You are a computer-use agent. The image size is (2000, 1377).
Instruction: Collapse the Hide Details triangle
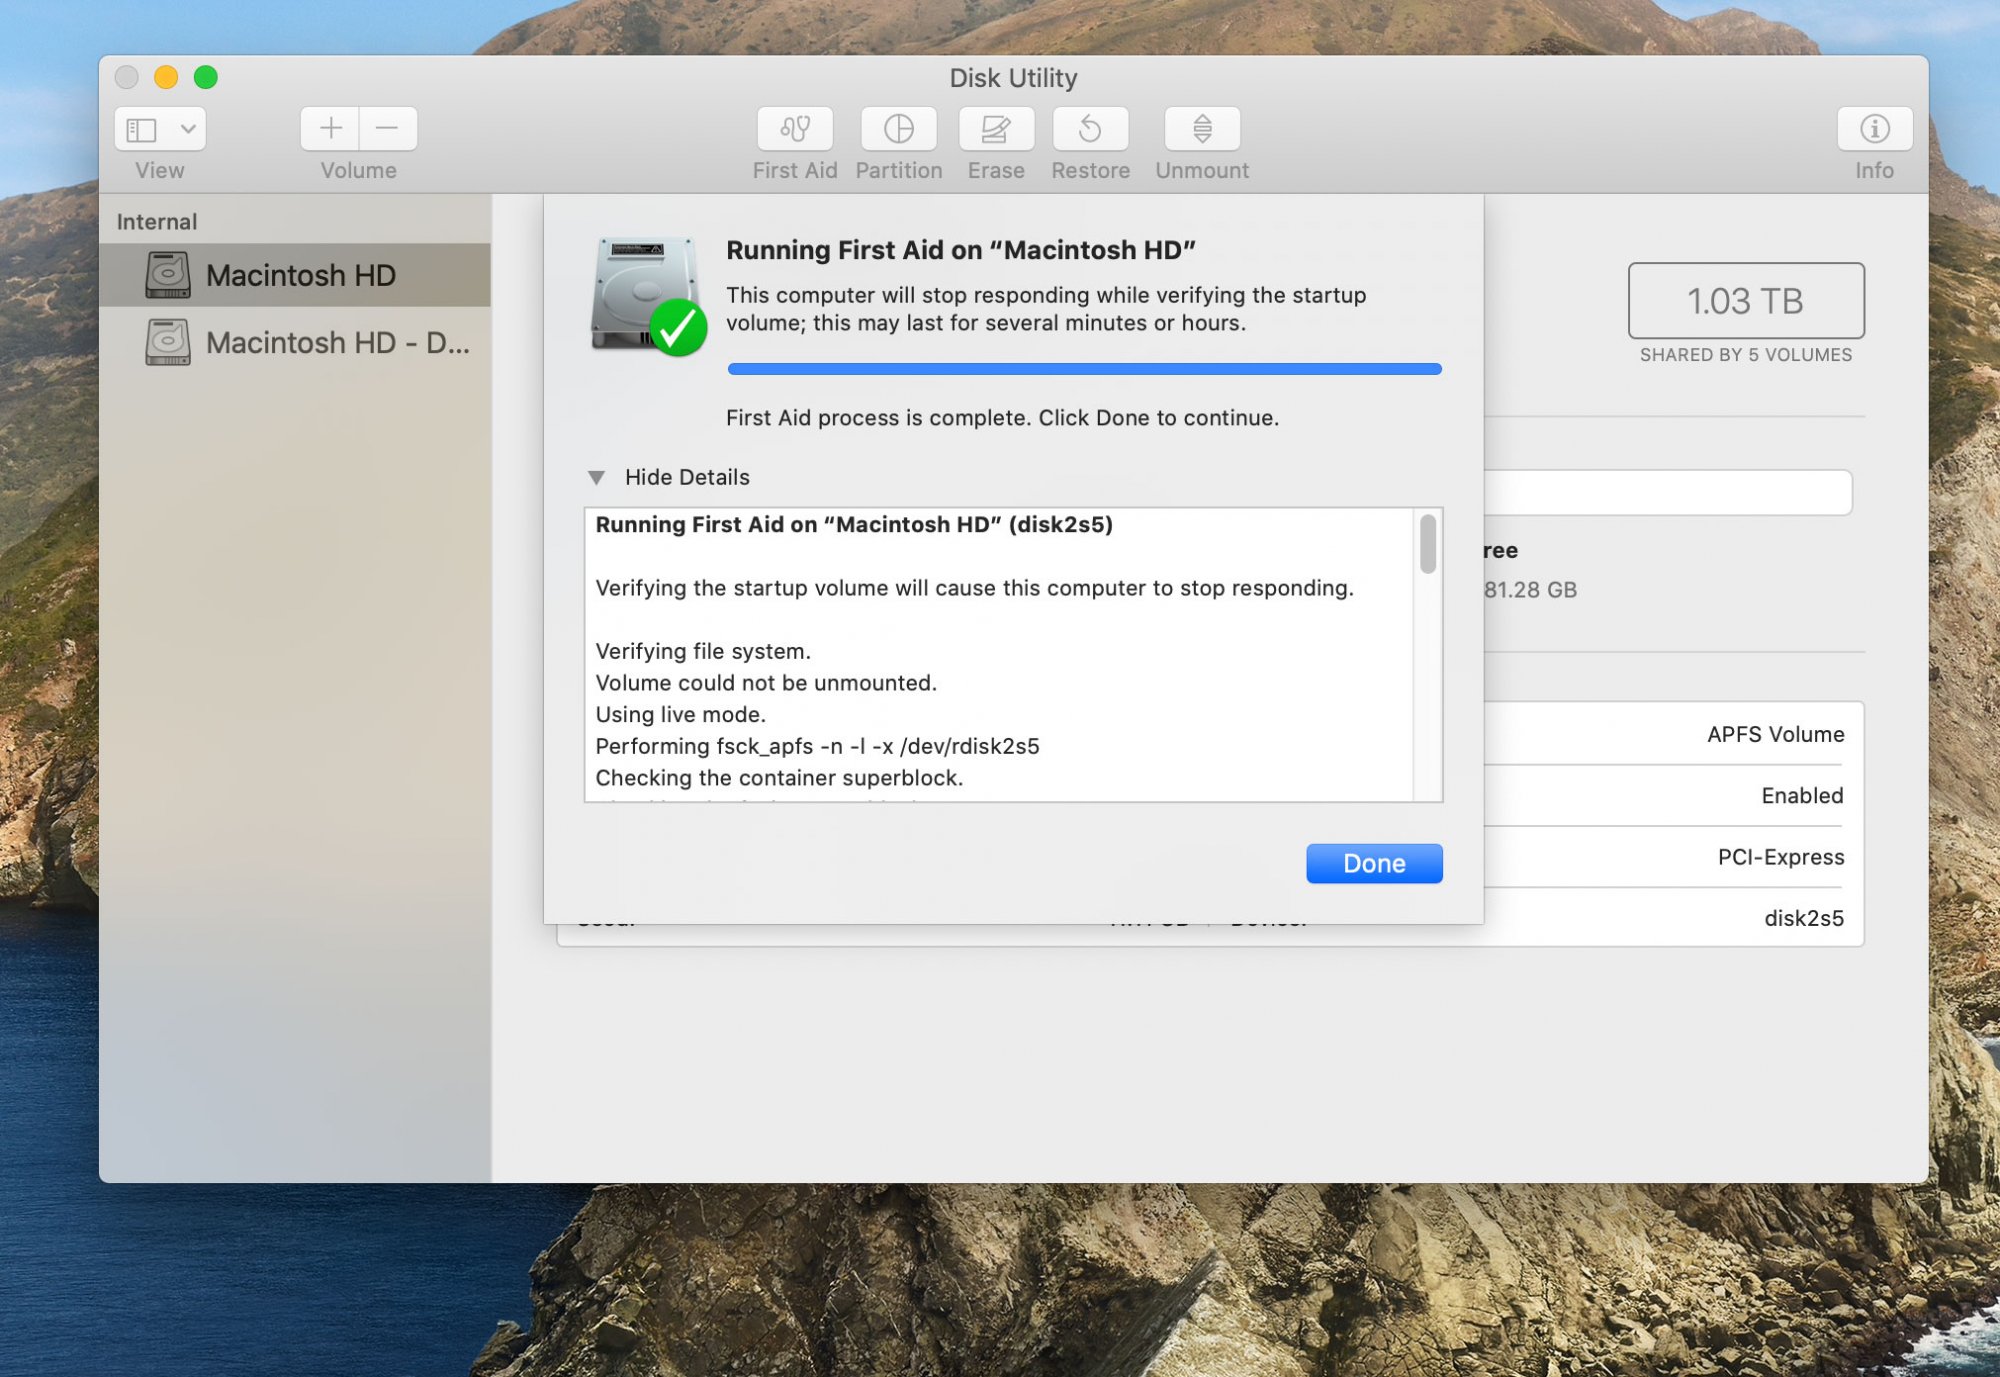coord(597,477)
